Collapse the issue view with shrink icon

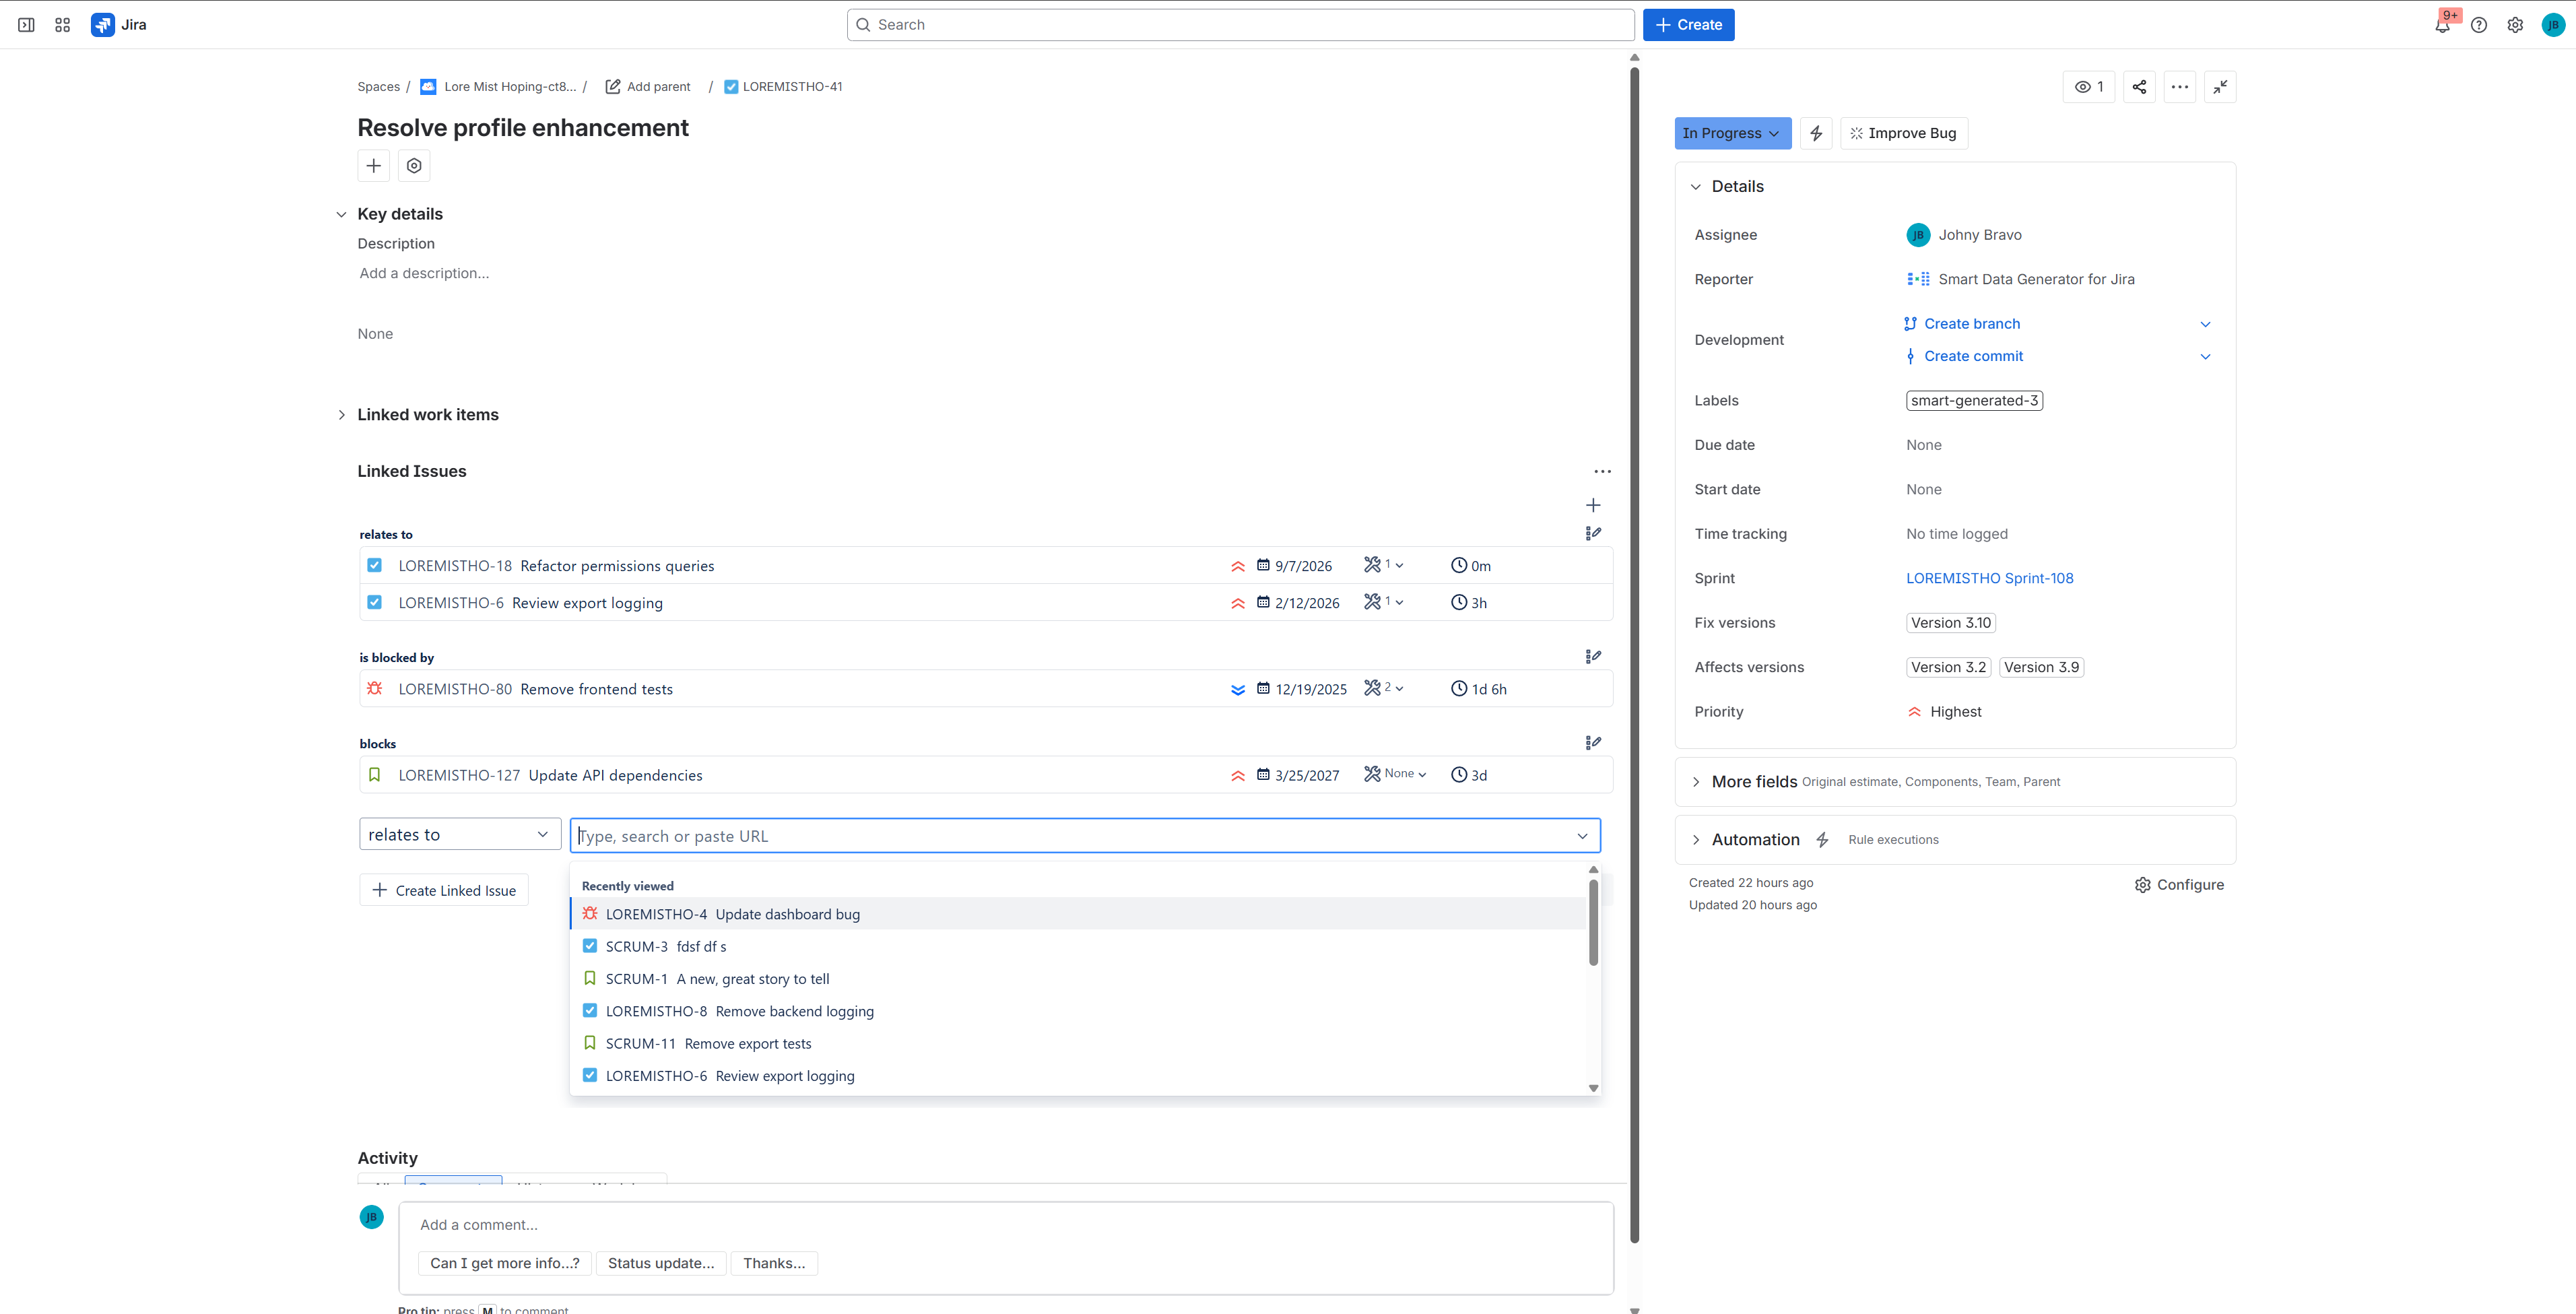[x=2220, y=87]
